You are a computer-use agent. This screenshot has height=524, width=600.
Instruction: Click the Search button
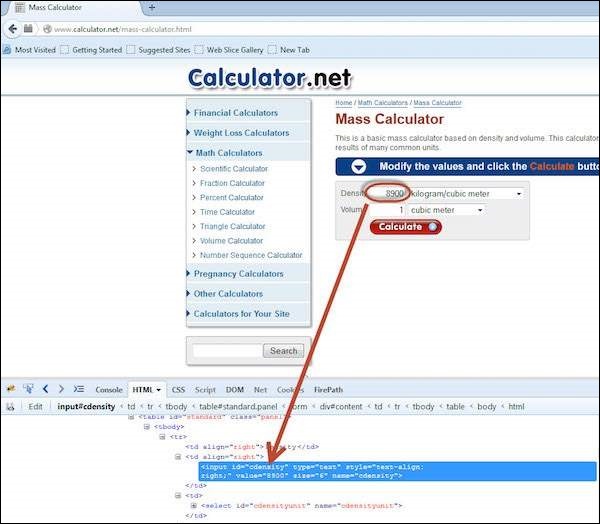tap(284, 351)
